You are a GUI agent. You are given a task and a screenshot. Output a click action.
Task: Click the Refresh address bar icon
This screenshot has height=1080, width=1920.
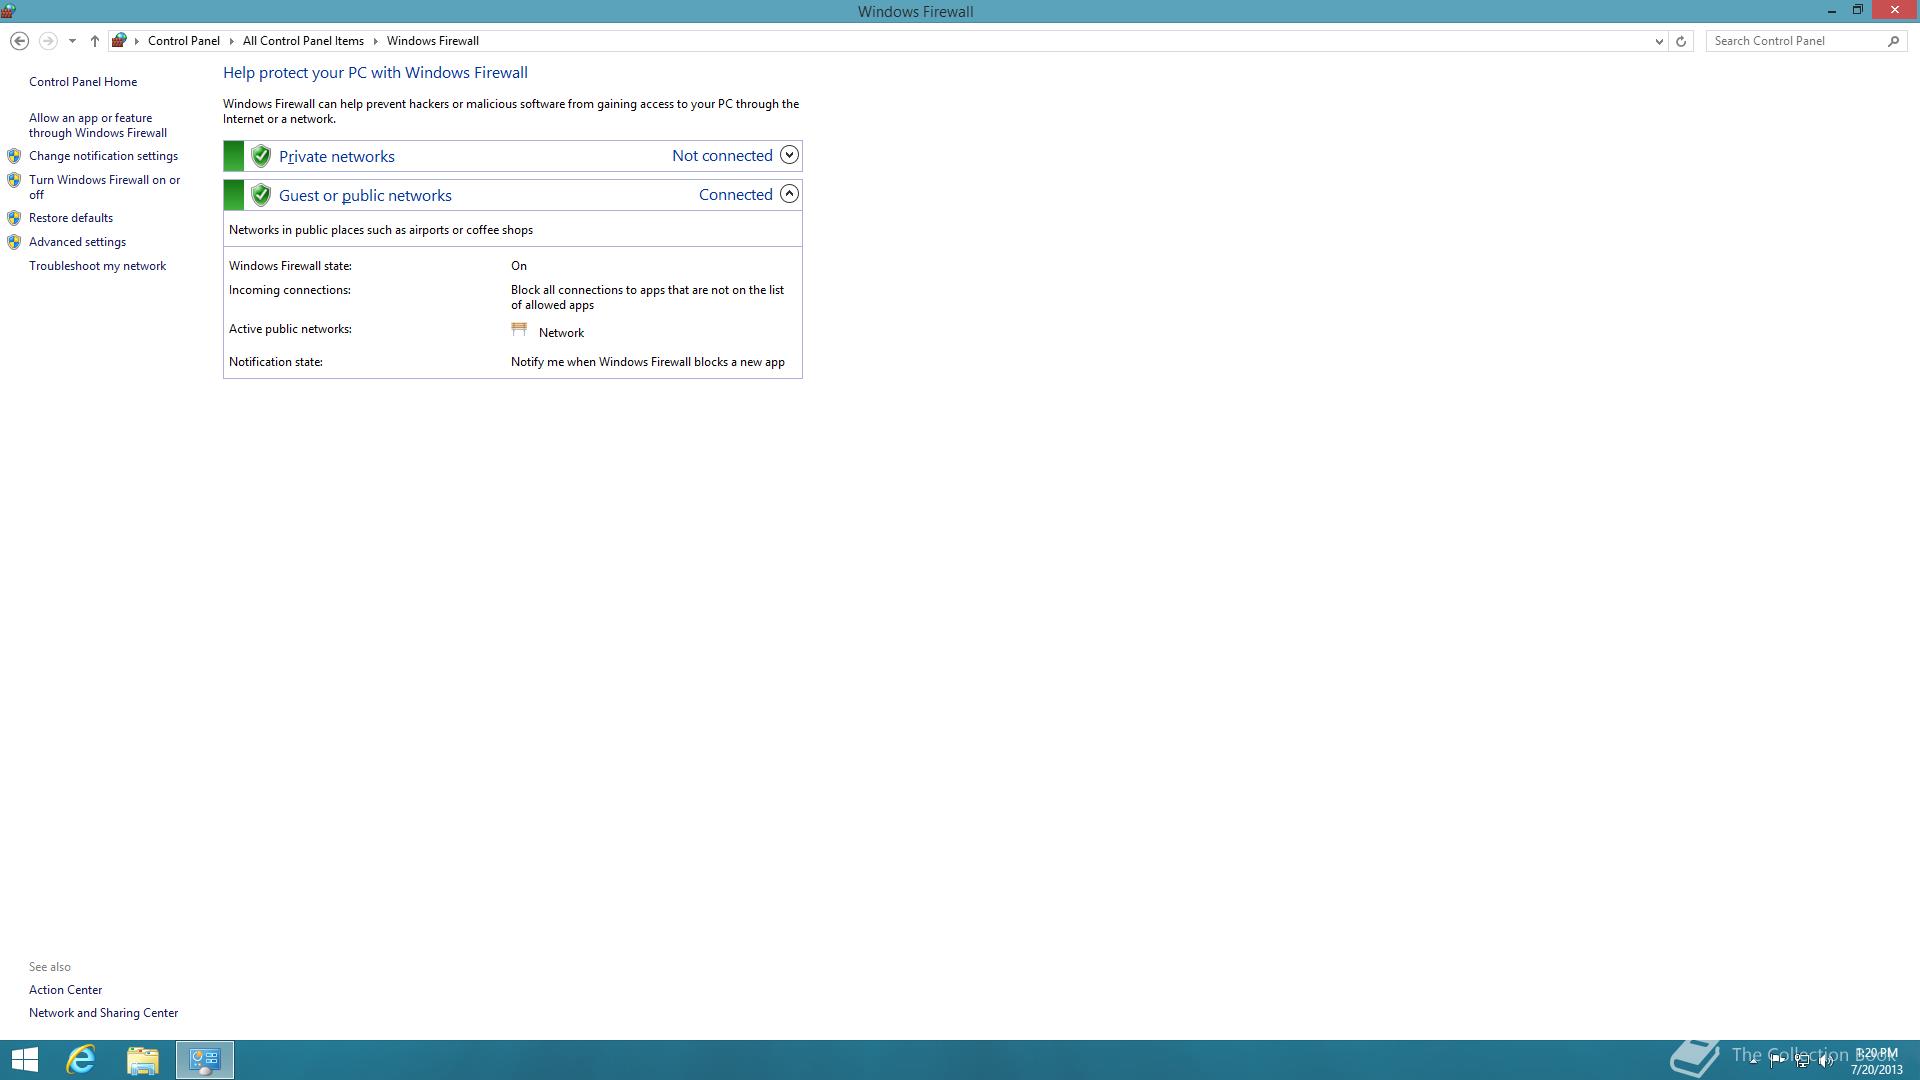point(1681,41)
